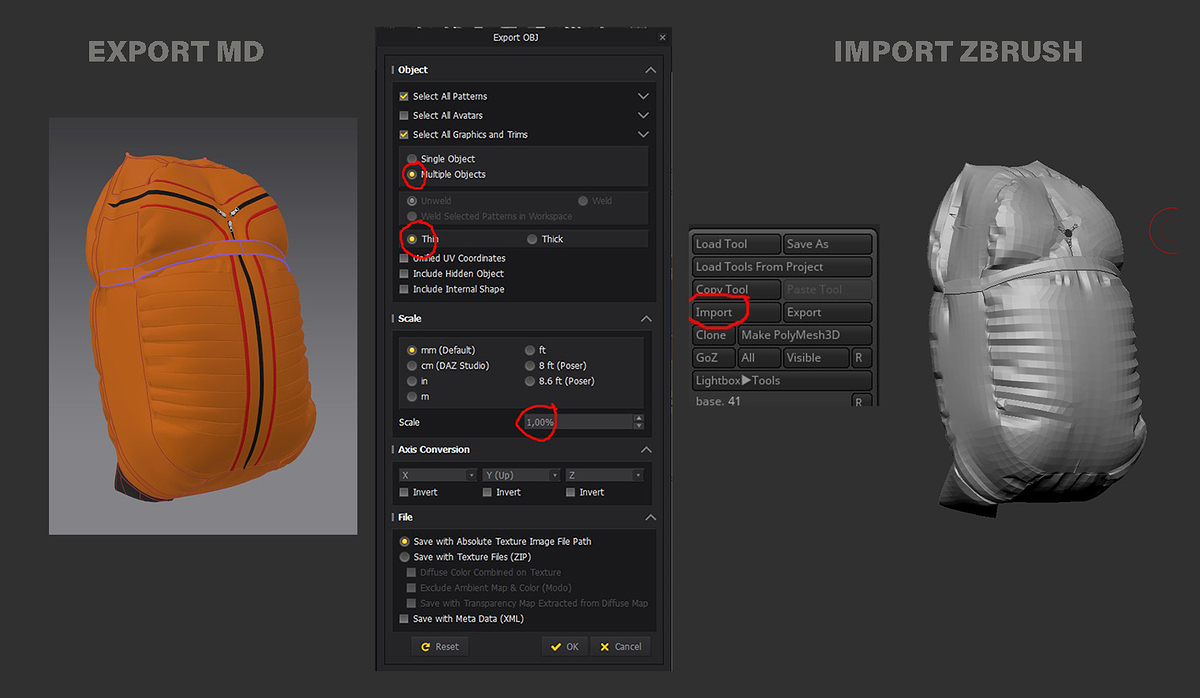
Task: Check Include Hidden Object
Action: coord(404,274)
